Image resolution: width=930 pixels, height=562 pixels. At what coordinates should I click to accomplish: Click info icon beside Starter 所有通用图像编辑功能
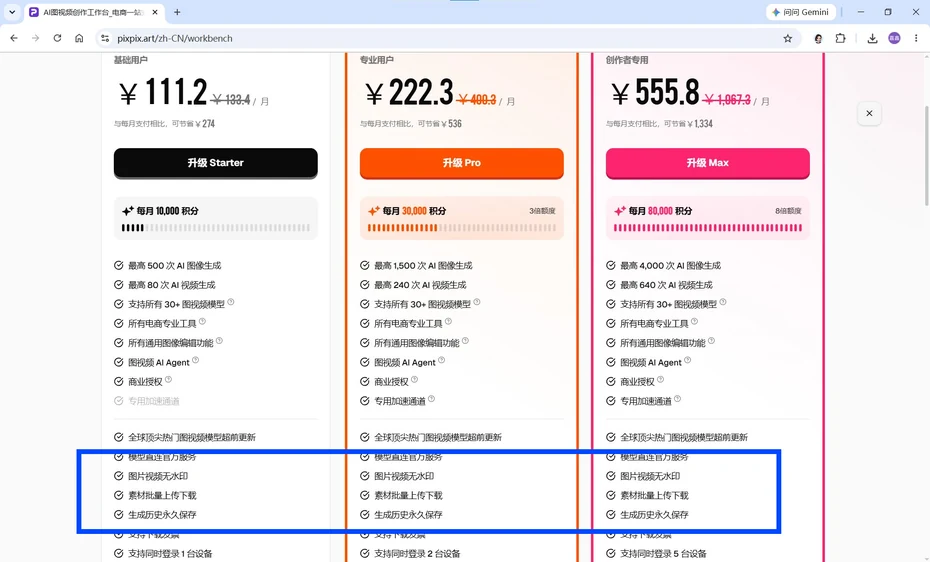219,341
